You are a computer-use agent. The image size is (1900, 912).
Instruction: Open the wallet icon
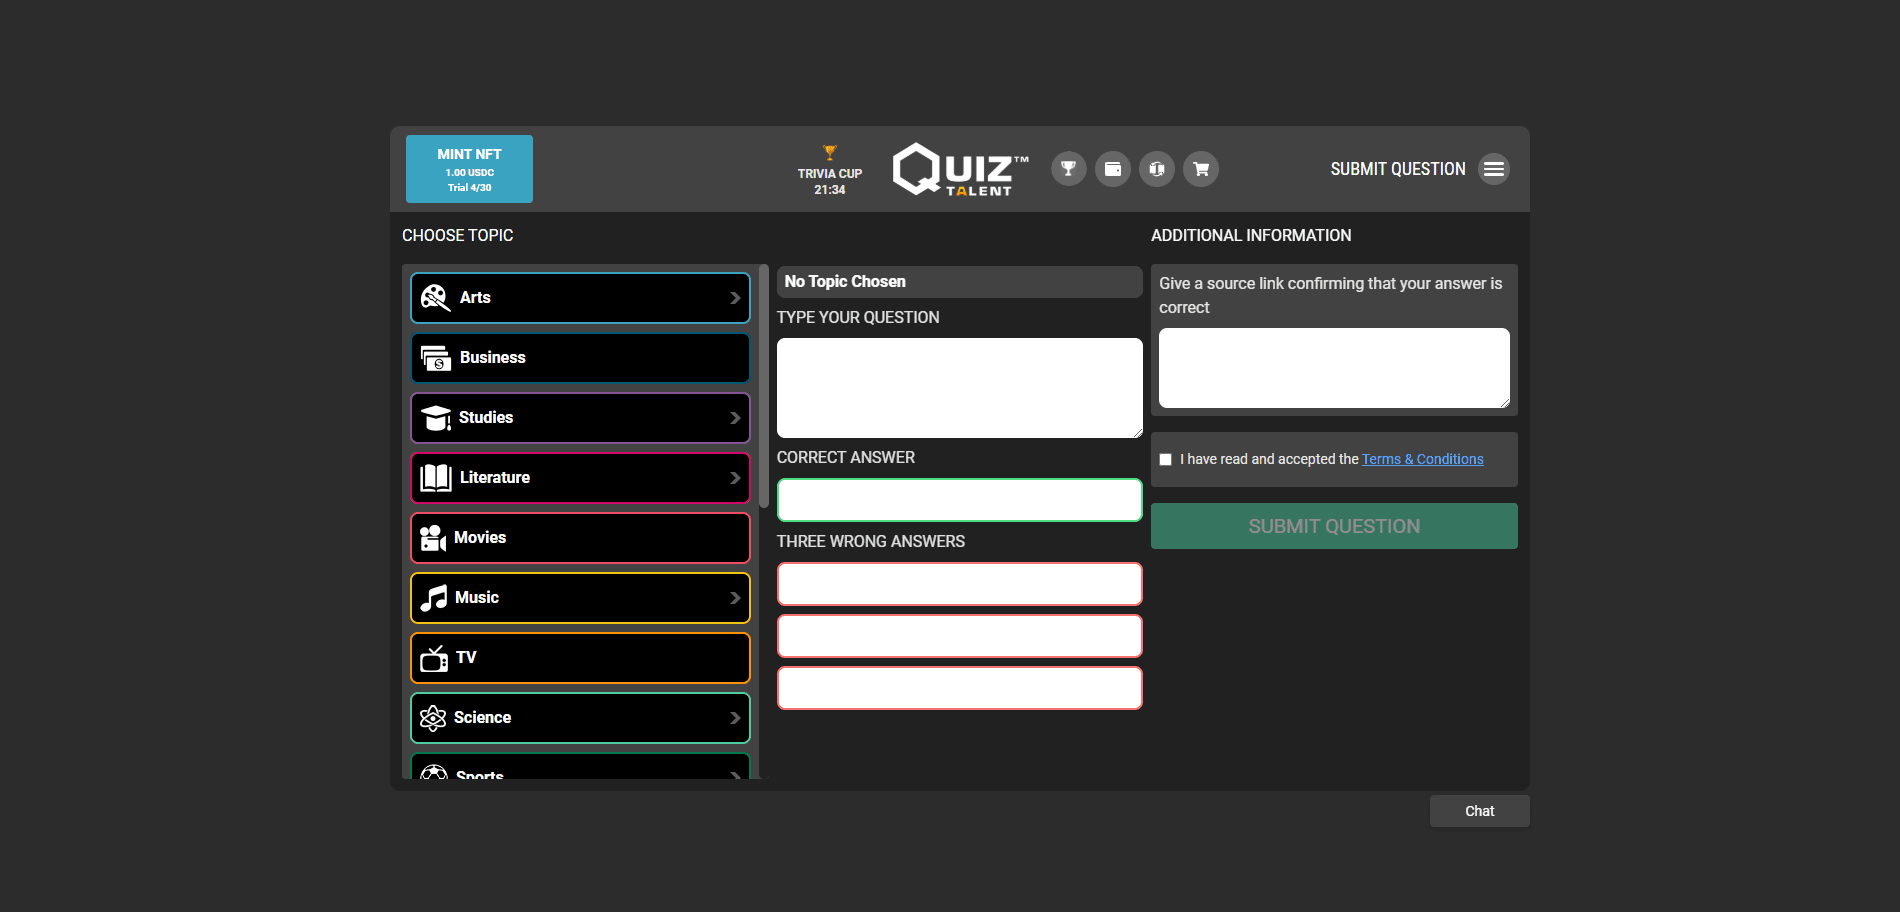click(x=1113, y=169)
